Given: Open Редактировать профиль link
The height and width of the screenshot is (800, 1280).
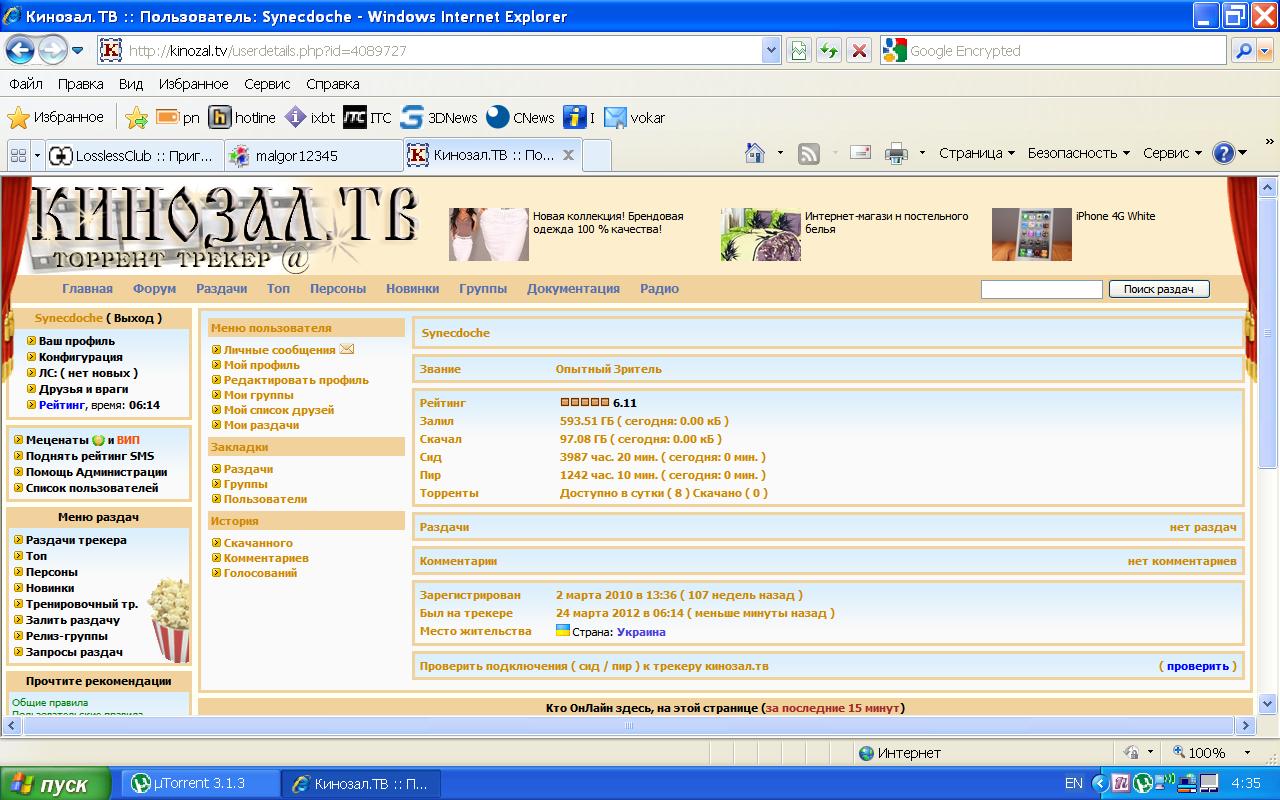Looking at the screenshot, I should (296, 380).
